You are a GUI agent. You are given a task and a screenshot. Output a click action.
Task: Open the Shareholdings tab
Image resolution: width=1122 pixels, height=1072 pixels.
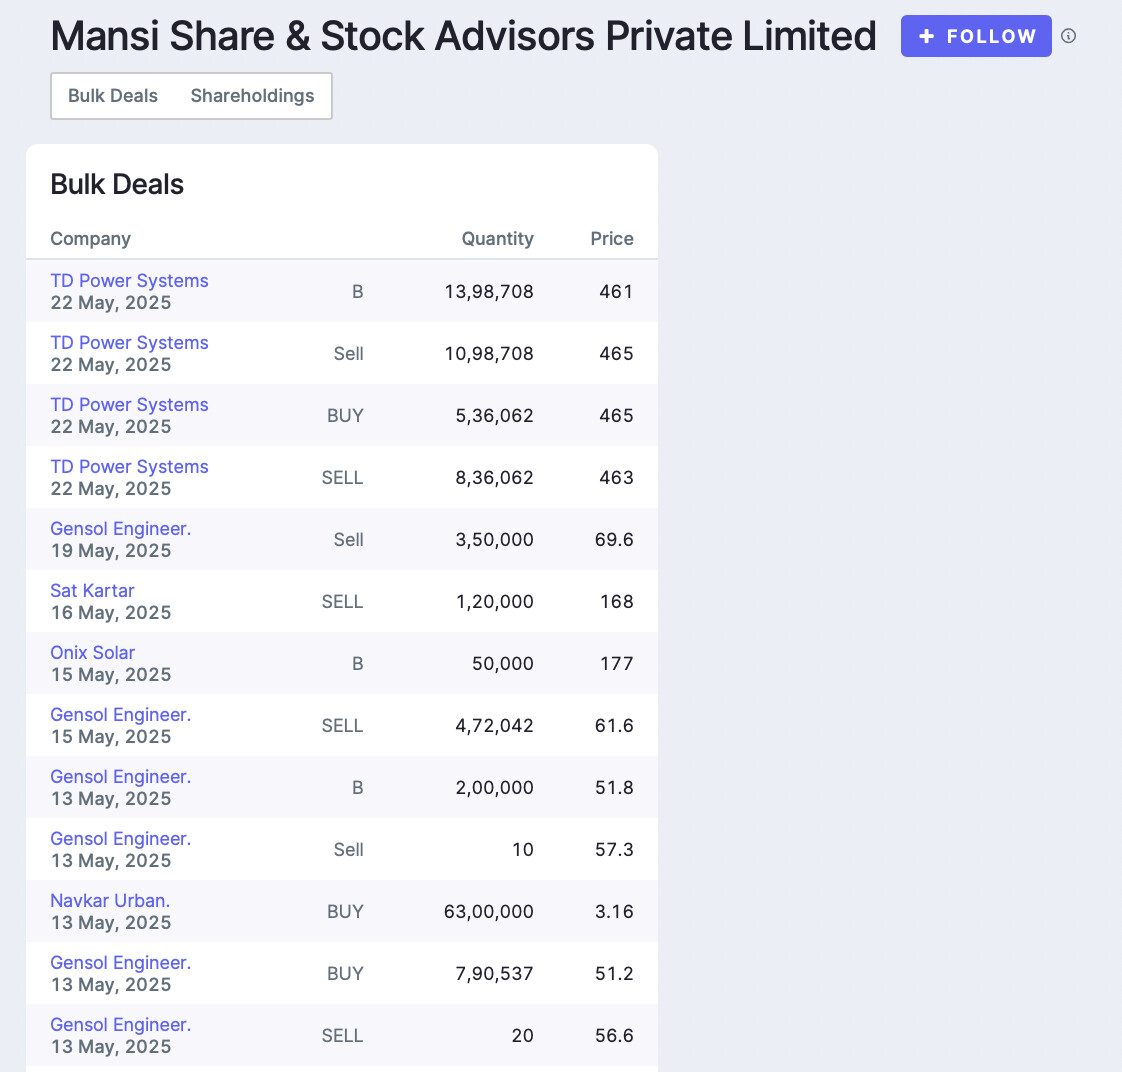pos(252,96)
